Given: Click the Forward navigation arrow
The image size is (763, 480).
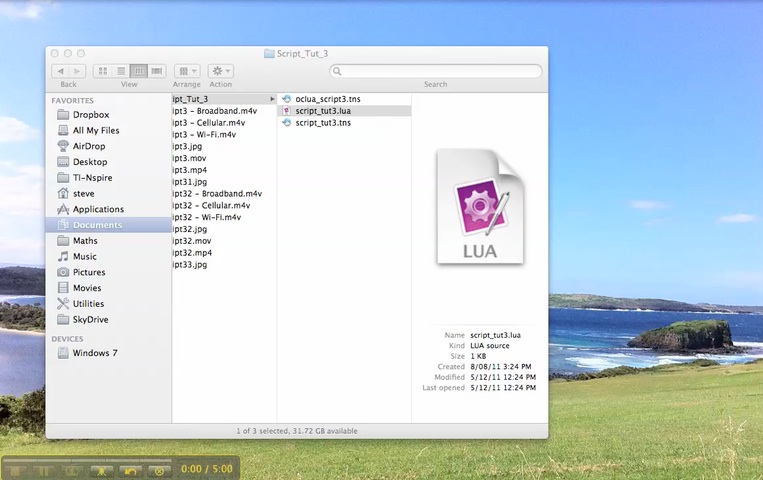Looking at the screenshot, I should point(77,71).
